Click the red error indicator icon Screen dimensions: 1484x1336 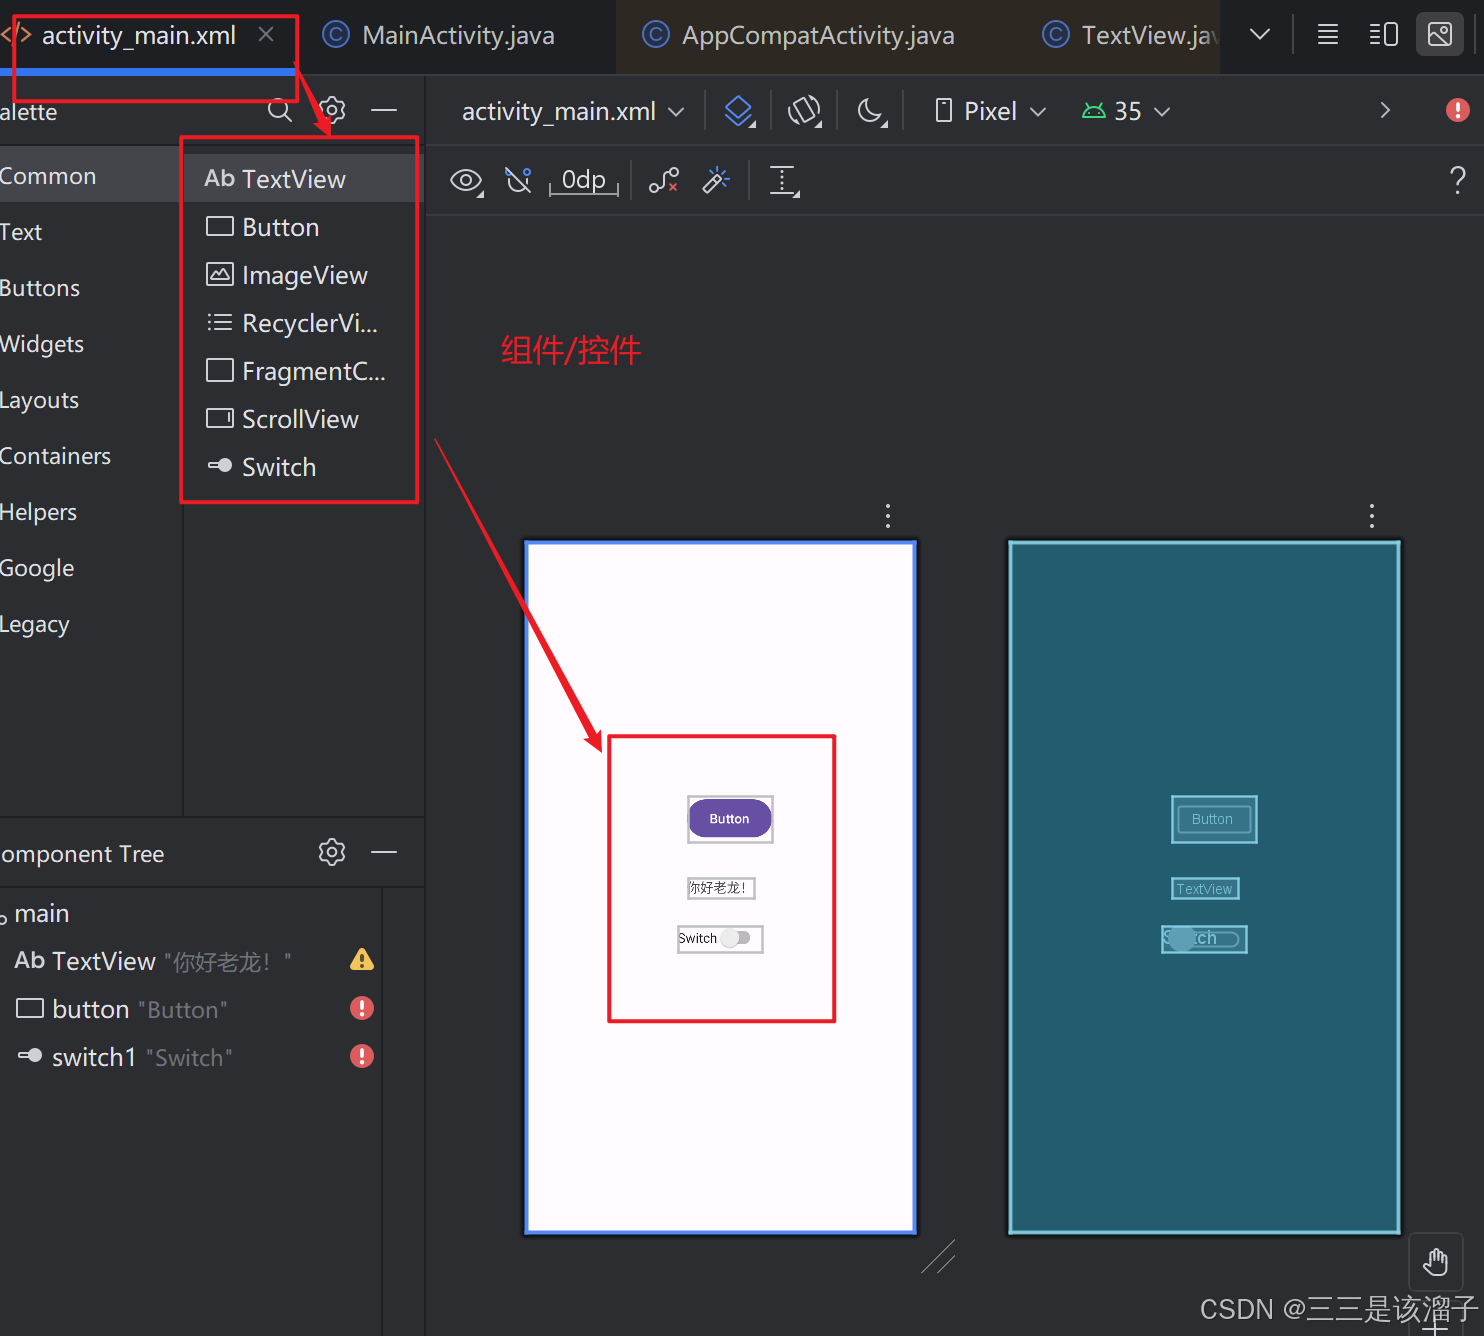tap(1457, 110)
